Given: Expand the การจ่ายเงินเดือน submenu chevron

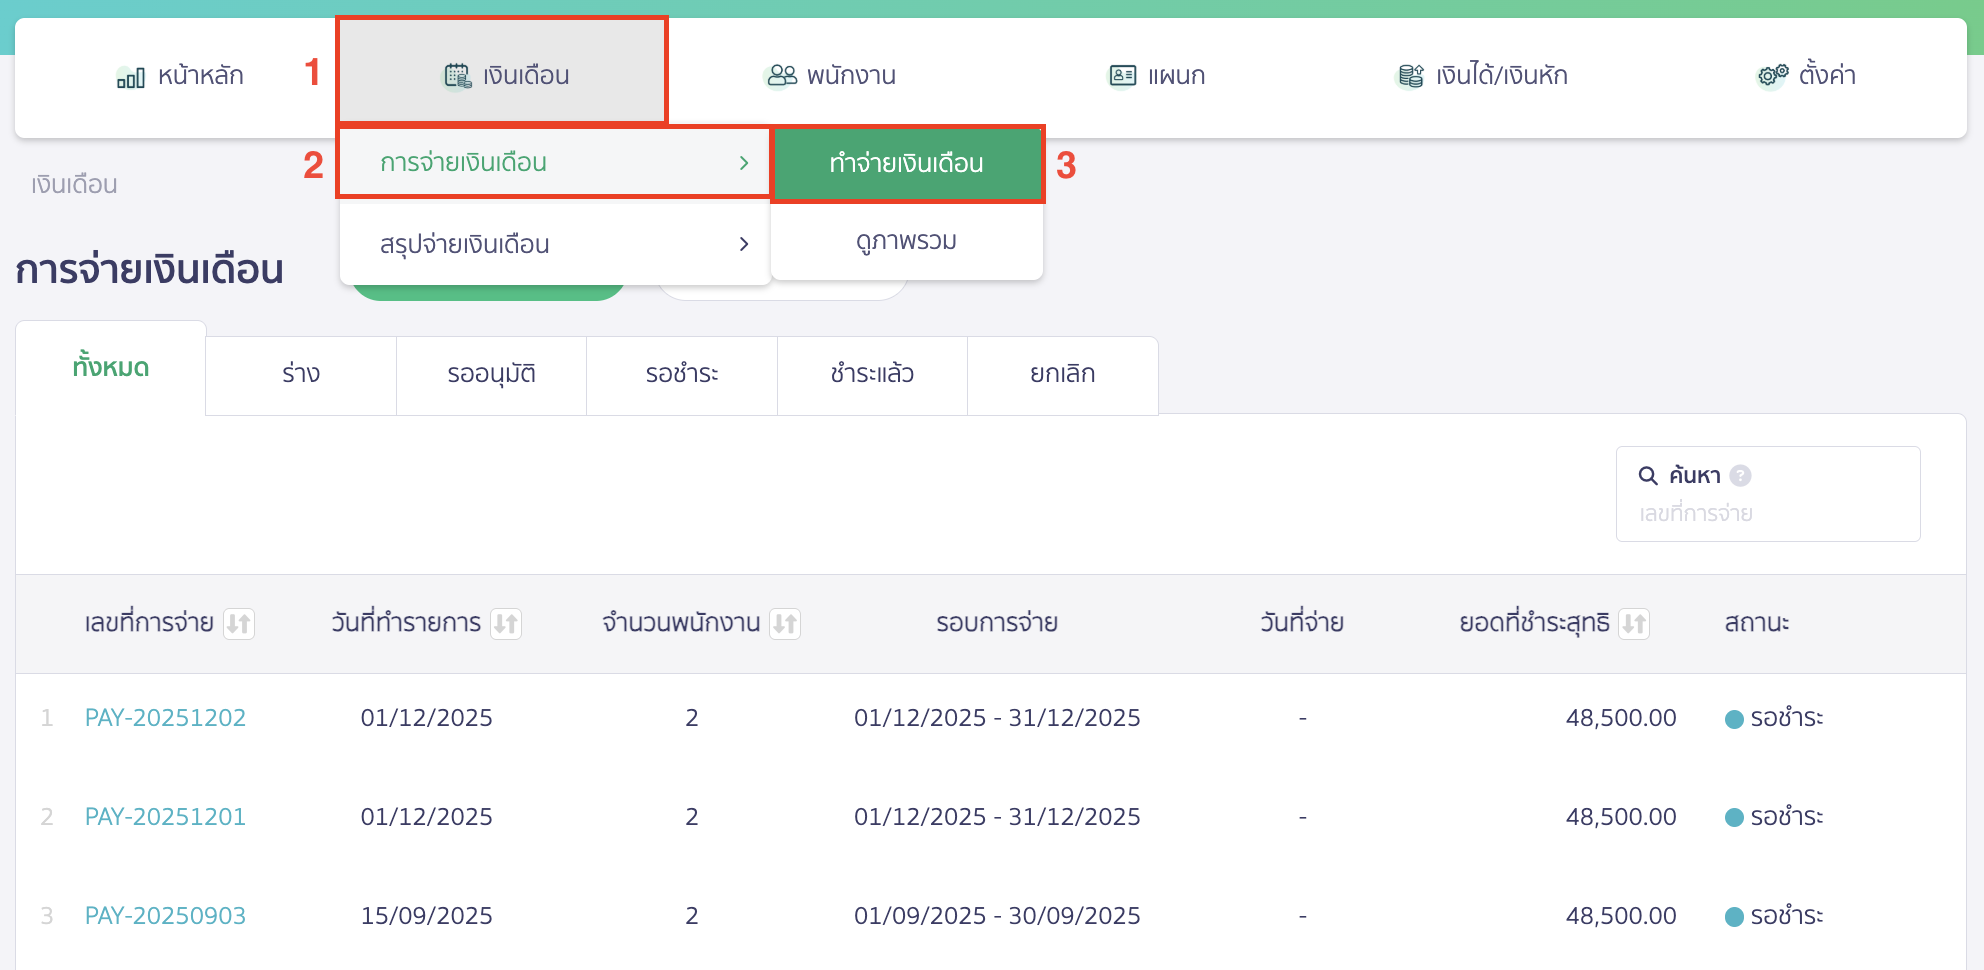Looking at the screenshot, I should [x=744, y=163].
